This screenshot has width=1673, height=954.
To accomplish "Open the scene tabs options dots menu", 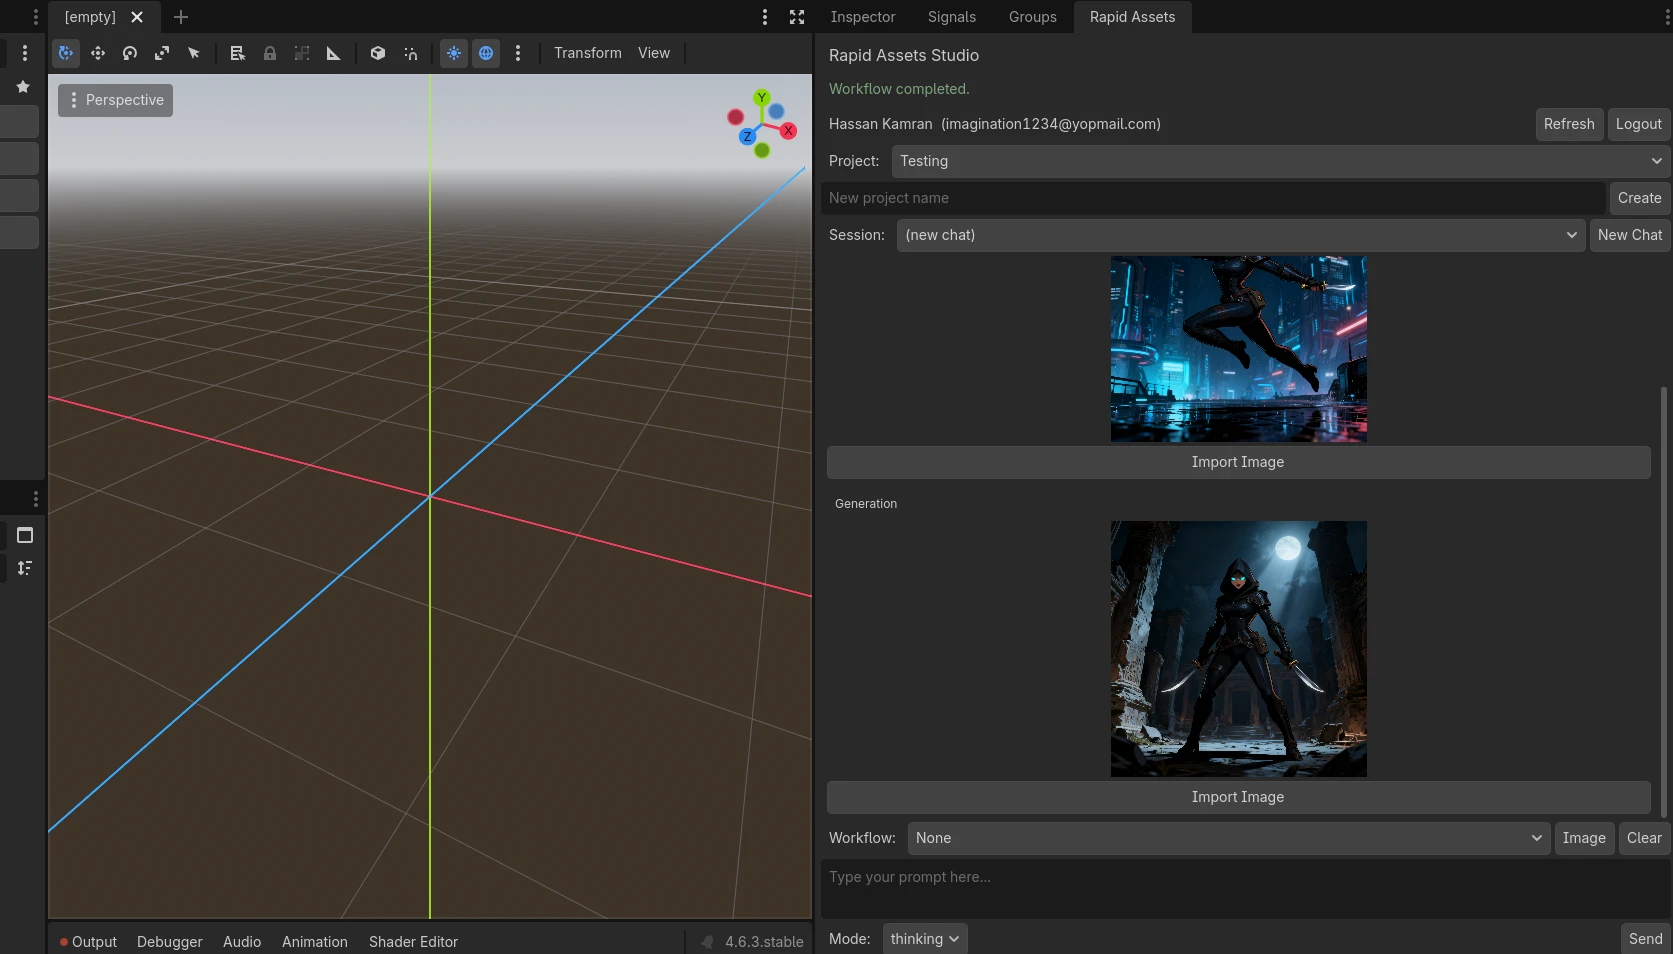I will tap(765, 17).
